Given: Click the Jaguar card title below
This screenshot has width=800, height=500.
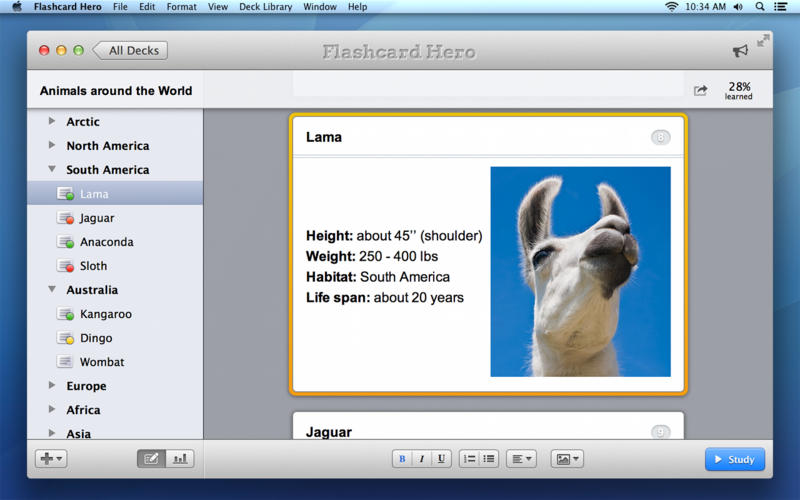Looking at the screenshot, I should [329, 432].
